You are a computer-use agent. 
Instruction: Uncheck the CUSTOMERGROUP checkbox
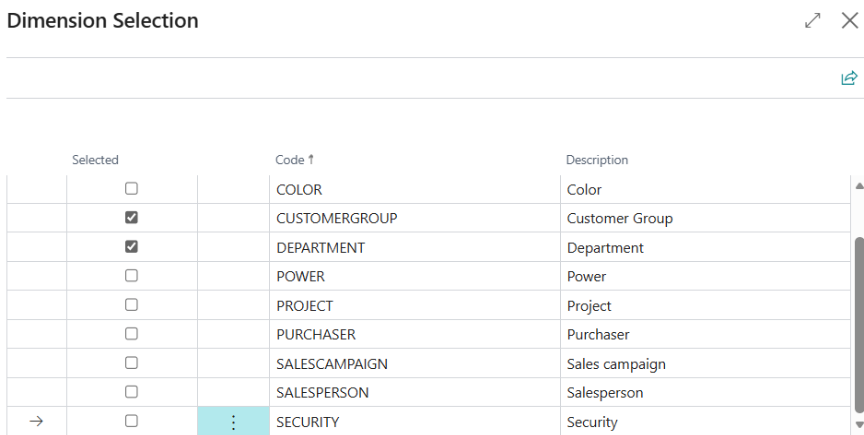click(x=131, y=218)
